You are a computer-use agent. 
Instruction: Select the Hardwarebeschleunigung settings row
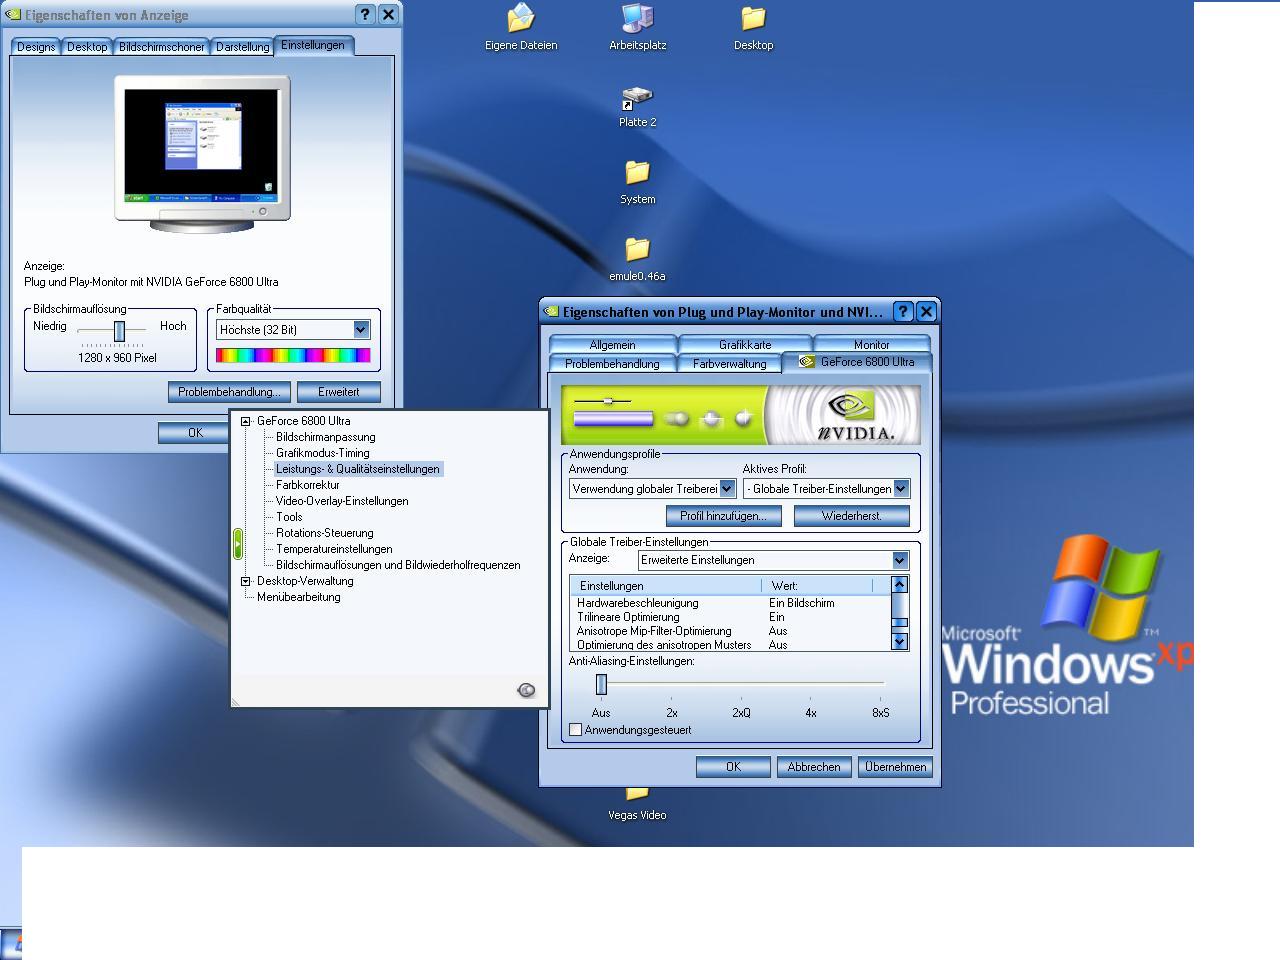click(x=730, y=603)
